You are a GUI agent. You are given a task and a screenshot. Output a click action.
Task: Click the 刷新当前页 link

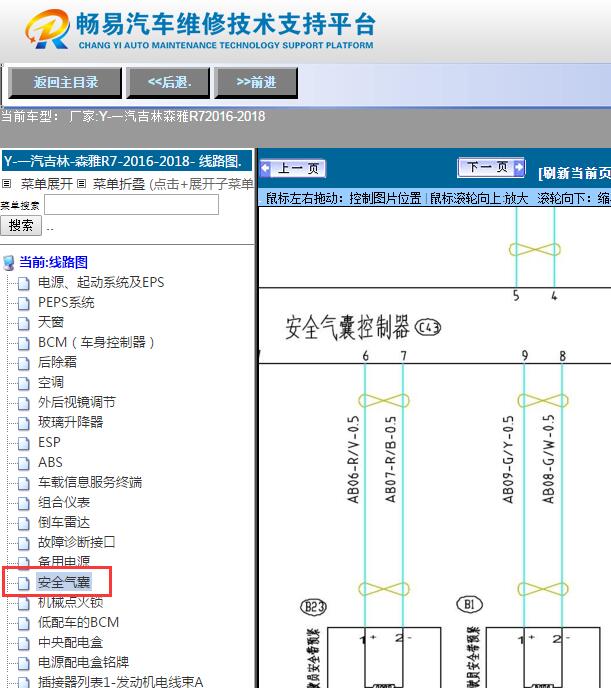coord(575,173)
